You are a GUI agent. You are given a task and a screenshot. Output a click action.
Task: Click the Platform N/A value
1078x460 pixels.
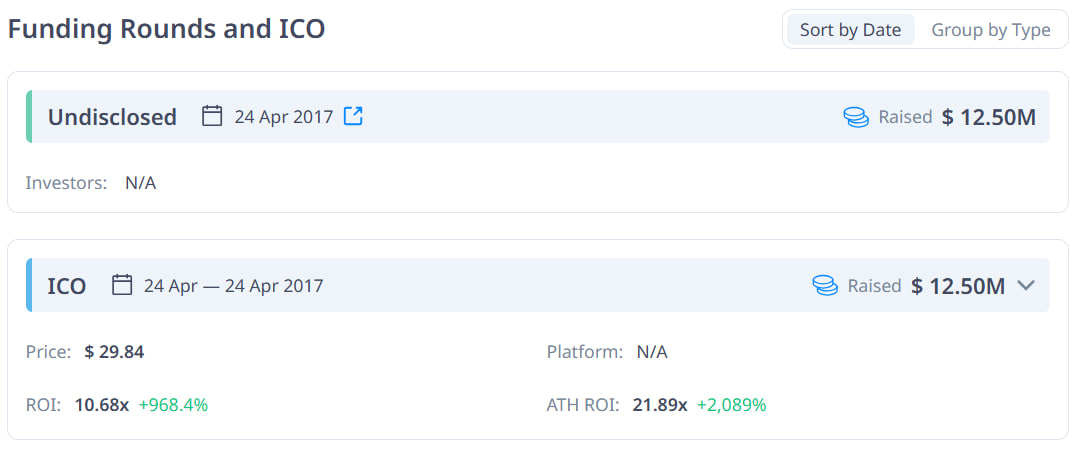click(x=652, y=352)
